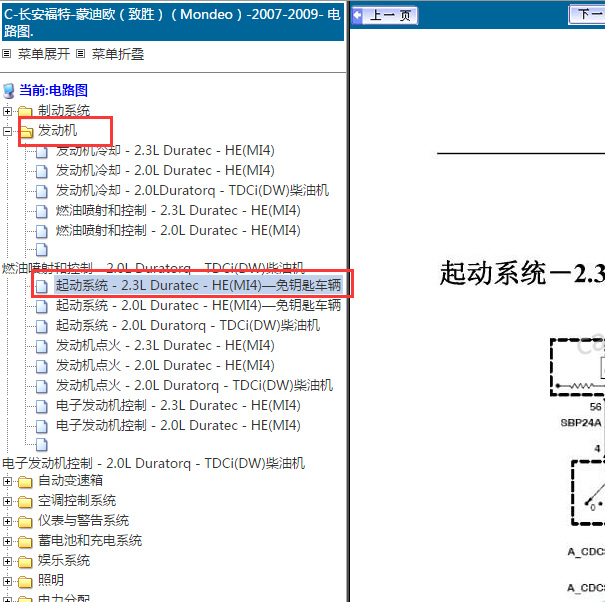Image resolution: width=605 pixels, height=602 pixels.
Task: Click 菜单折叠 to collapse all menus
Action: [118, 54]
